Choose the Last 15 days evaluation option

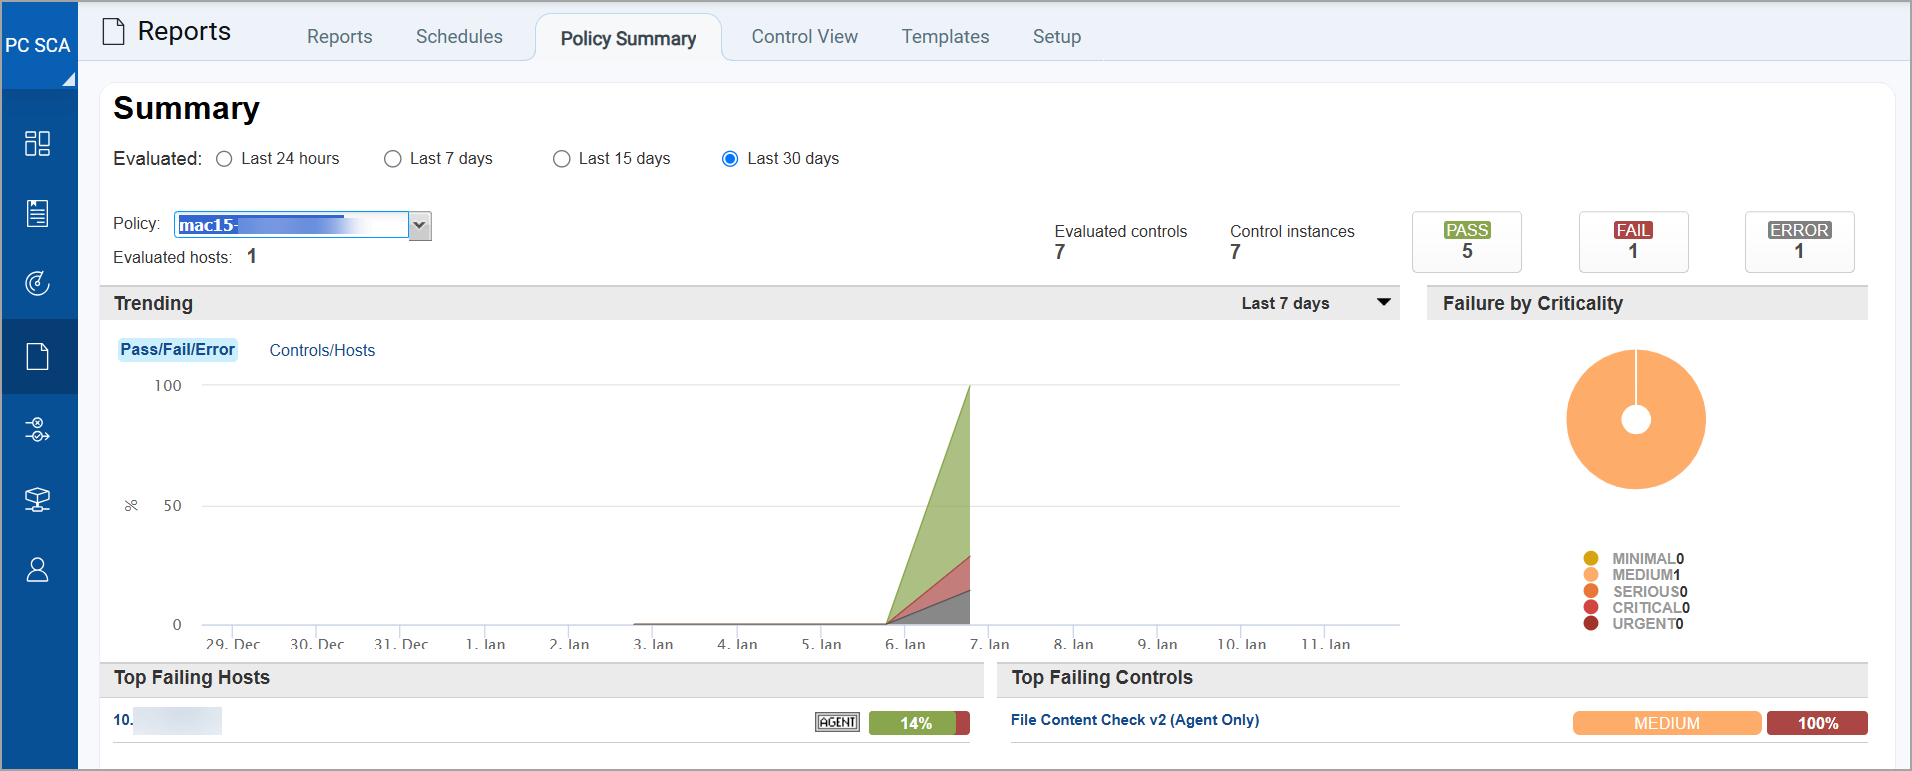coord(562,159)
